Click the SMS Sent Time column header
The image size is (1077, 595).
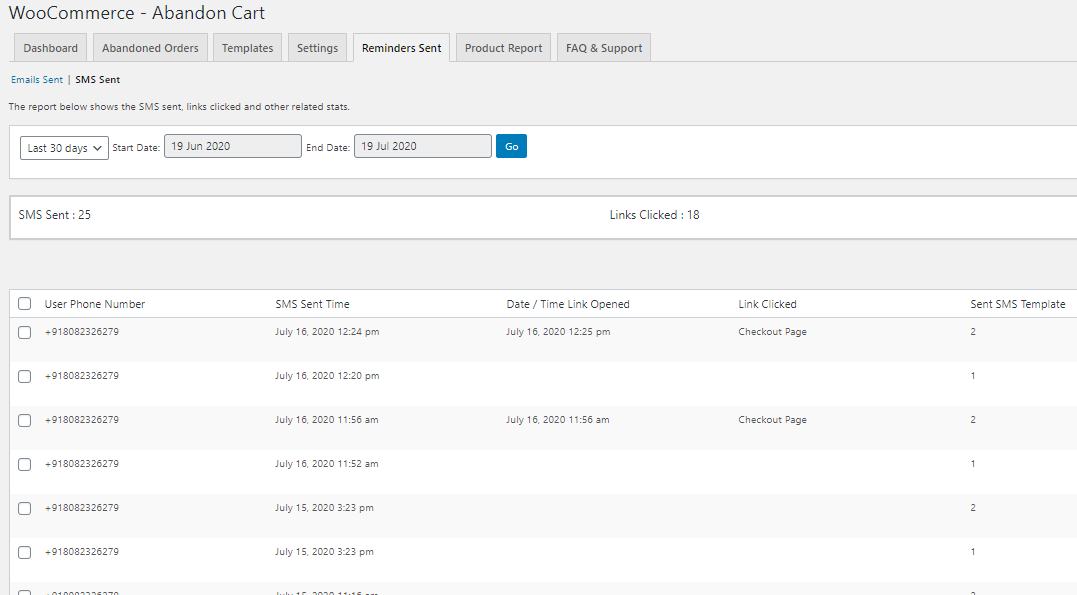pyautogui.click(x=312, y=304)
